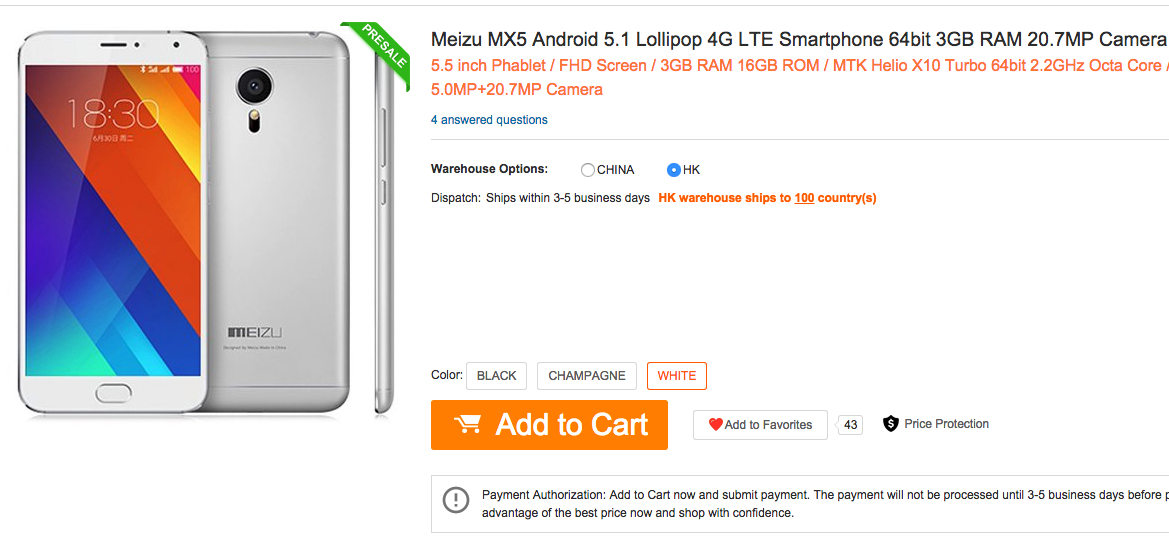Choose the WHITE color option
Image resolution: width=1169 pixels, height=550 pixels.
[x=677, y=376]
